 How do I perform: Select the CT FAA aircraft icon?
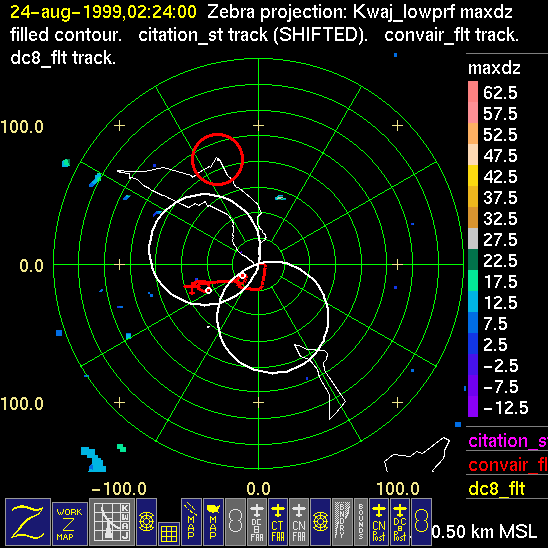(x=278, y=522)
